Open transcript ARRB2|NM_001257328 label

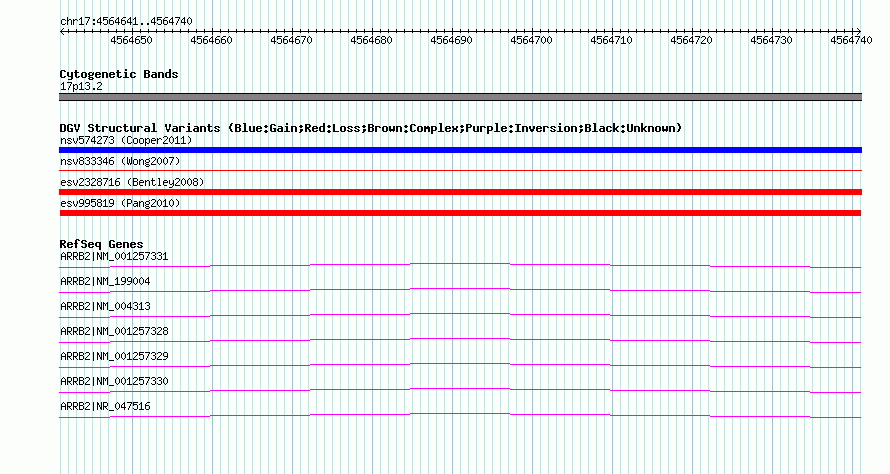(x=114, y=332)
